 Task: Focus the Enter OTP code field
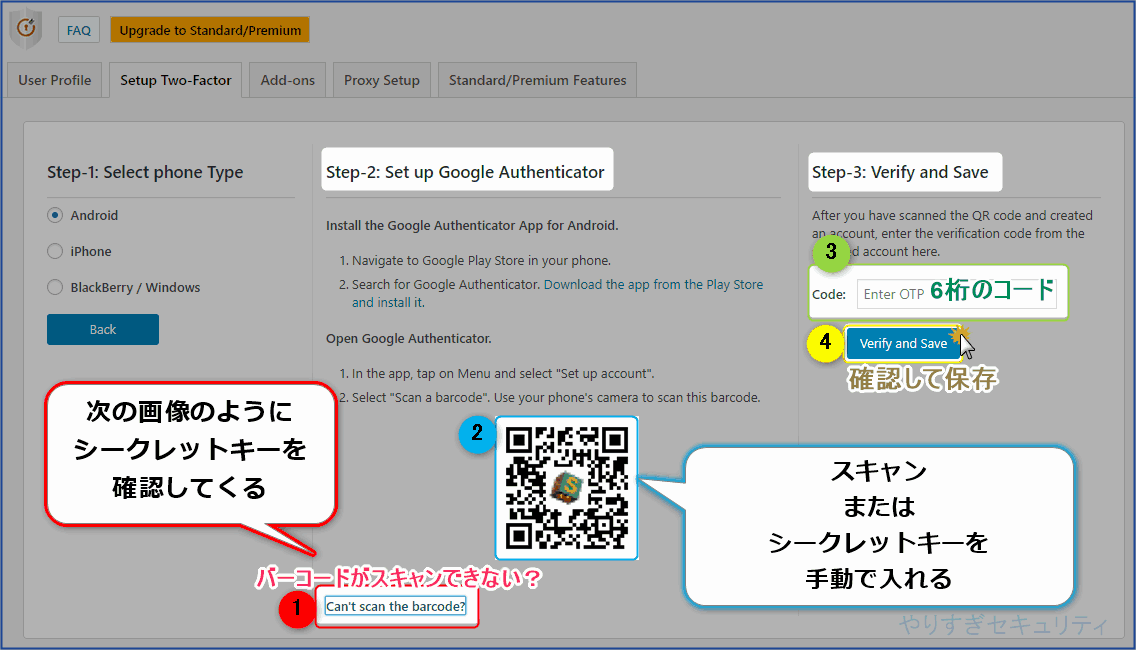coord(956,294)
